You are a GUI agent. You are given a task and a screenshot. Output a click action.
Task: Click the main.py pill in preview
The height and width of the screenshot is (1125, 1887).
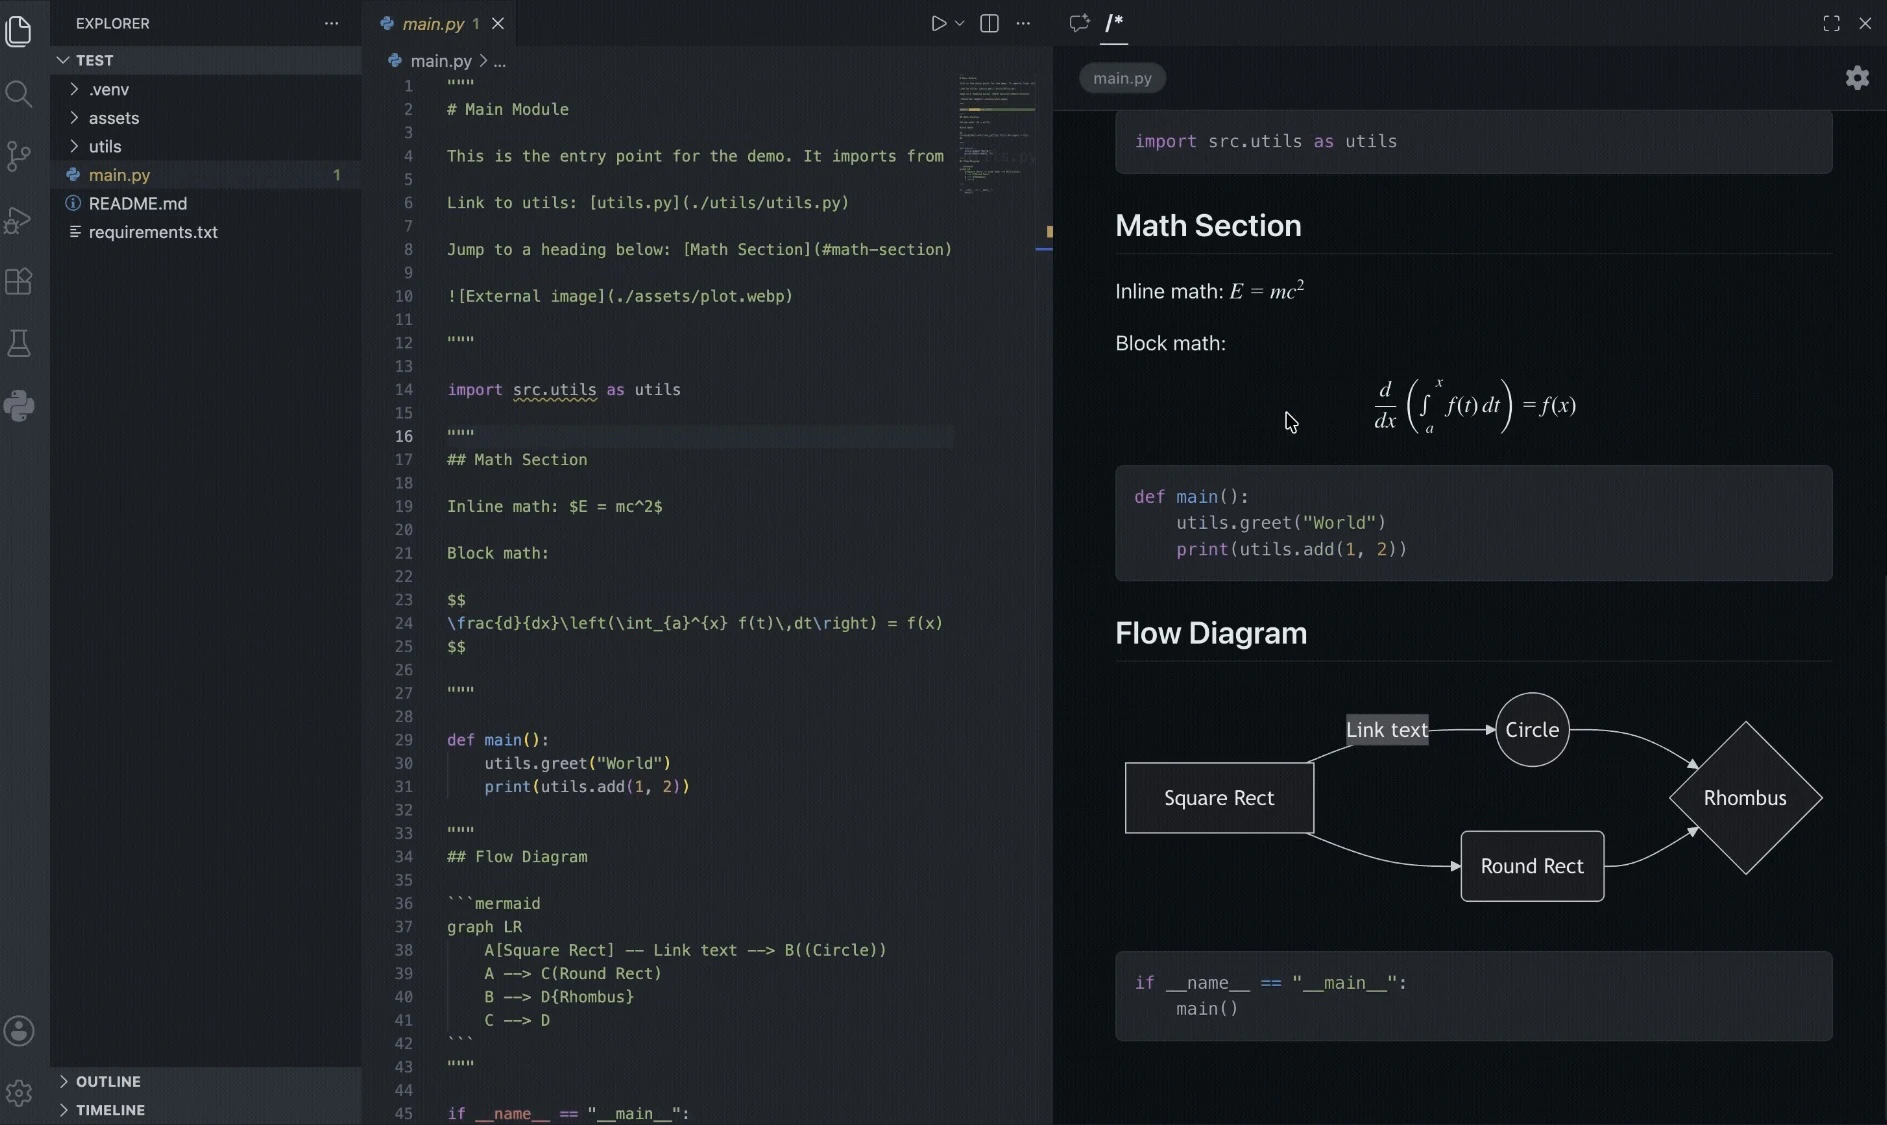[1122, 78]
